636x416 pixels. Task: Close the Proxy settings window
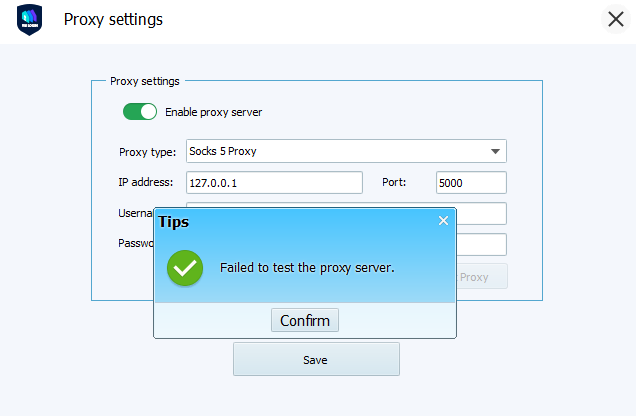(x=615, y=20)
